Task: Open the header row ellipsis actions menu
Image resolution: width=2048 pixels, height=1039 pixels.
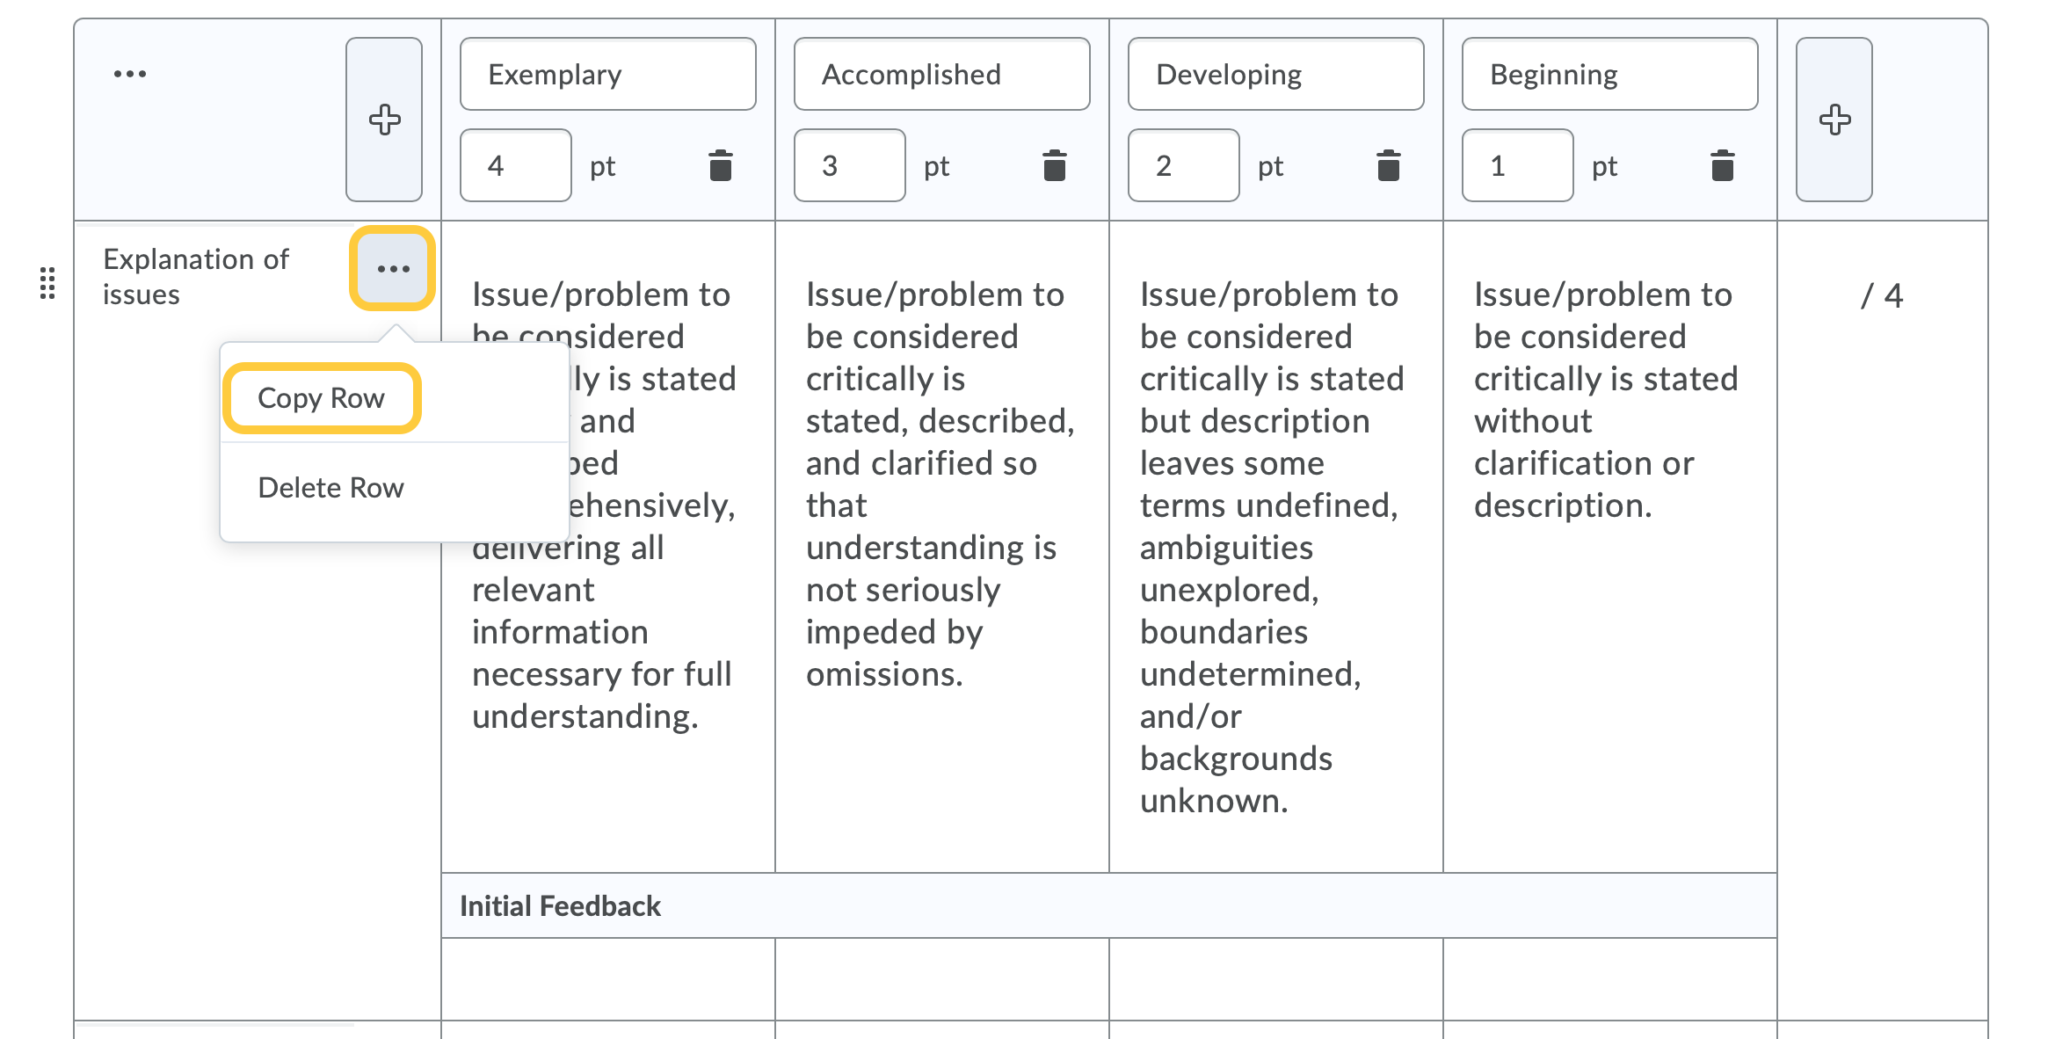Action: pyautogui.click(x=130, y=74)
